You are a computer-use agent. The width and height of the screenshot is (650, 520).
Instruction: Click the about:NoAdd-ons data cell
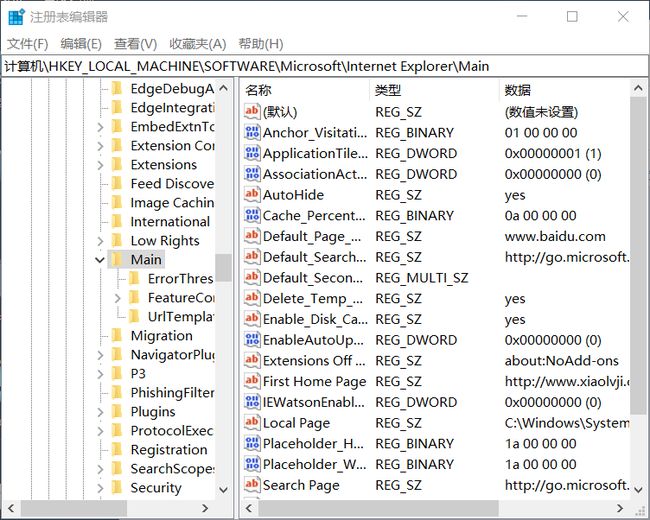click(561, 361)
